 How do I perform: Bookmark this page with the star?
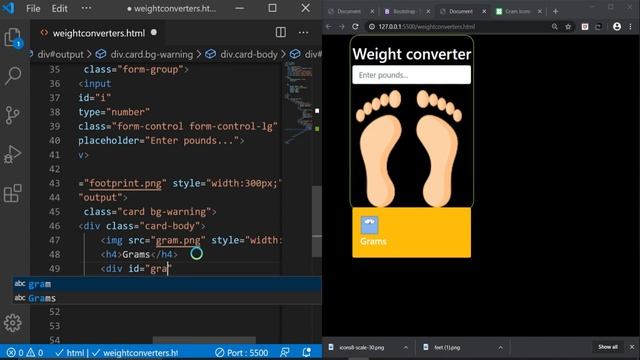568,27
